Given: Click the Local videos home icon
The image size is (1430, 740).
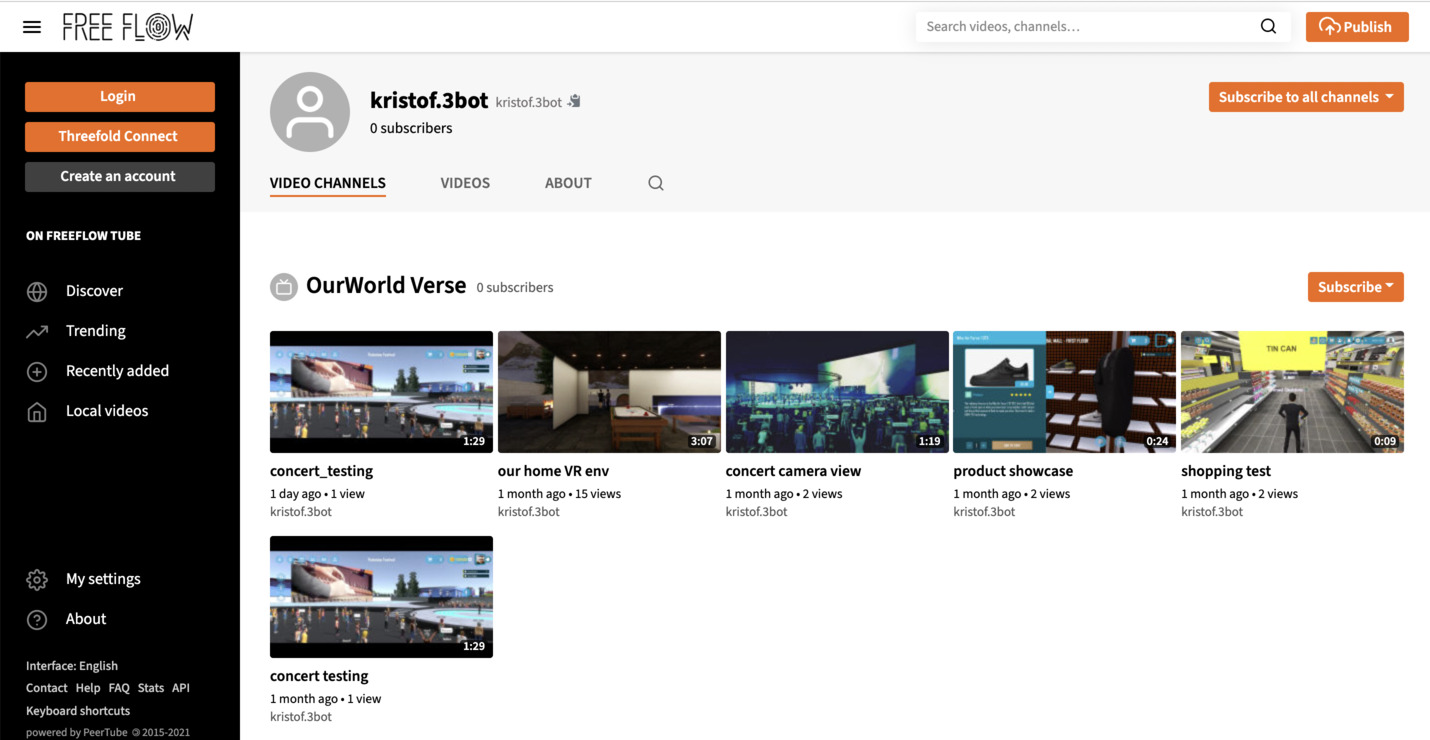Looking at the screenshot, I should [37, 411].
